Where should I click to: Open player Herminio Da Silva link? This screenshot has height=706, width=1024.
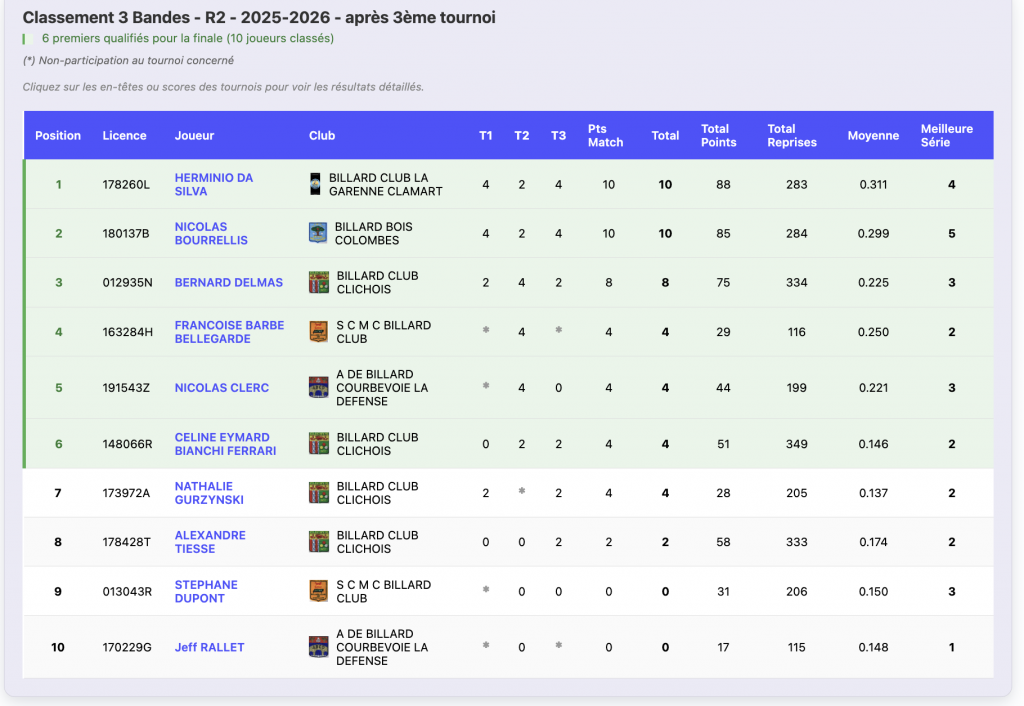coord(214,184)
